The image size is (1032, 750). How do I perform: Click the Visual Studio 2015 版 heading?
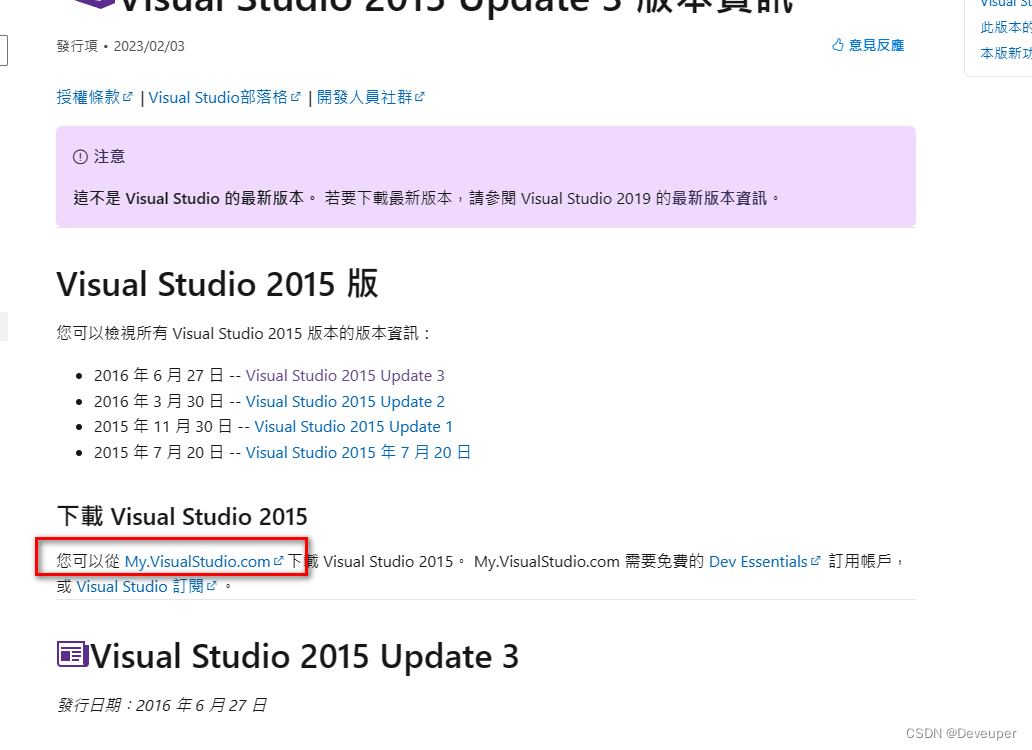pos(218,284)
